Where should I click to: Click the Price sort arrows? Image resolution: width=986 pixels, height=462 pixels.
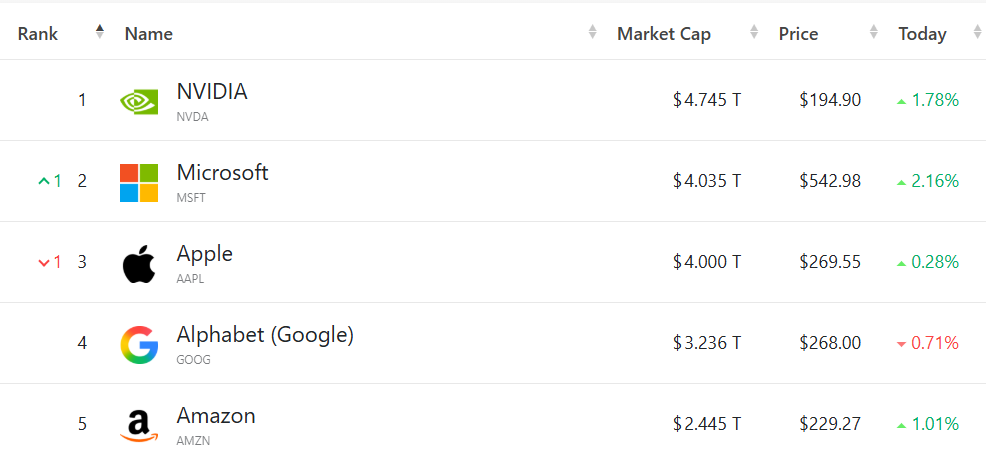coord(874,33)
